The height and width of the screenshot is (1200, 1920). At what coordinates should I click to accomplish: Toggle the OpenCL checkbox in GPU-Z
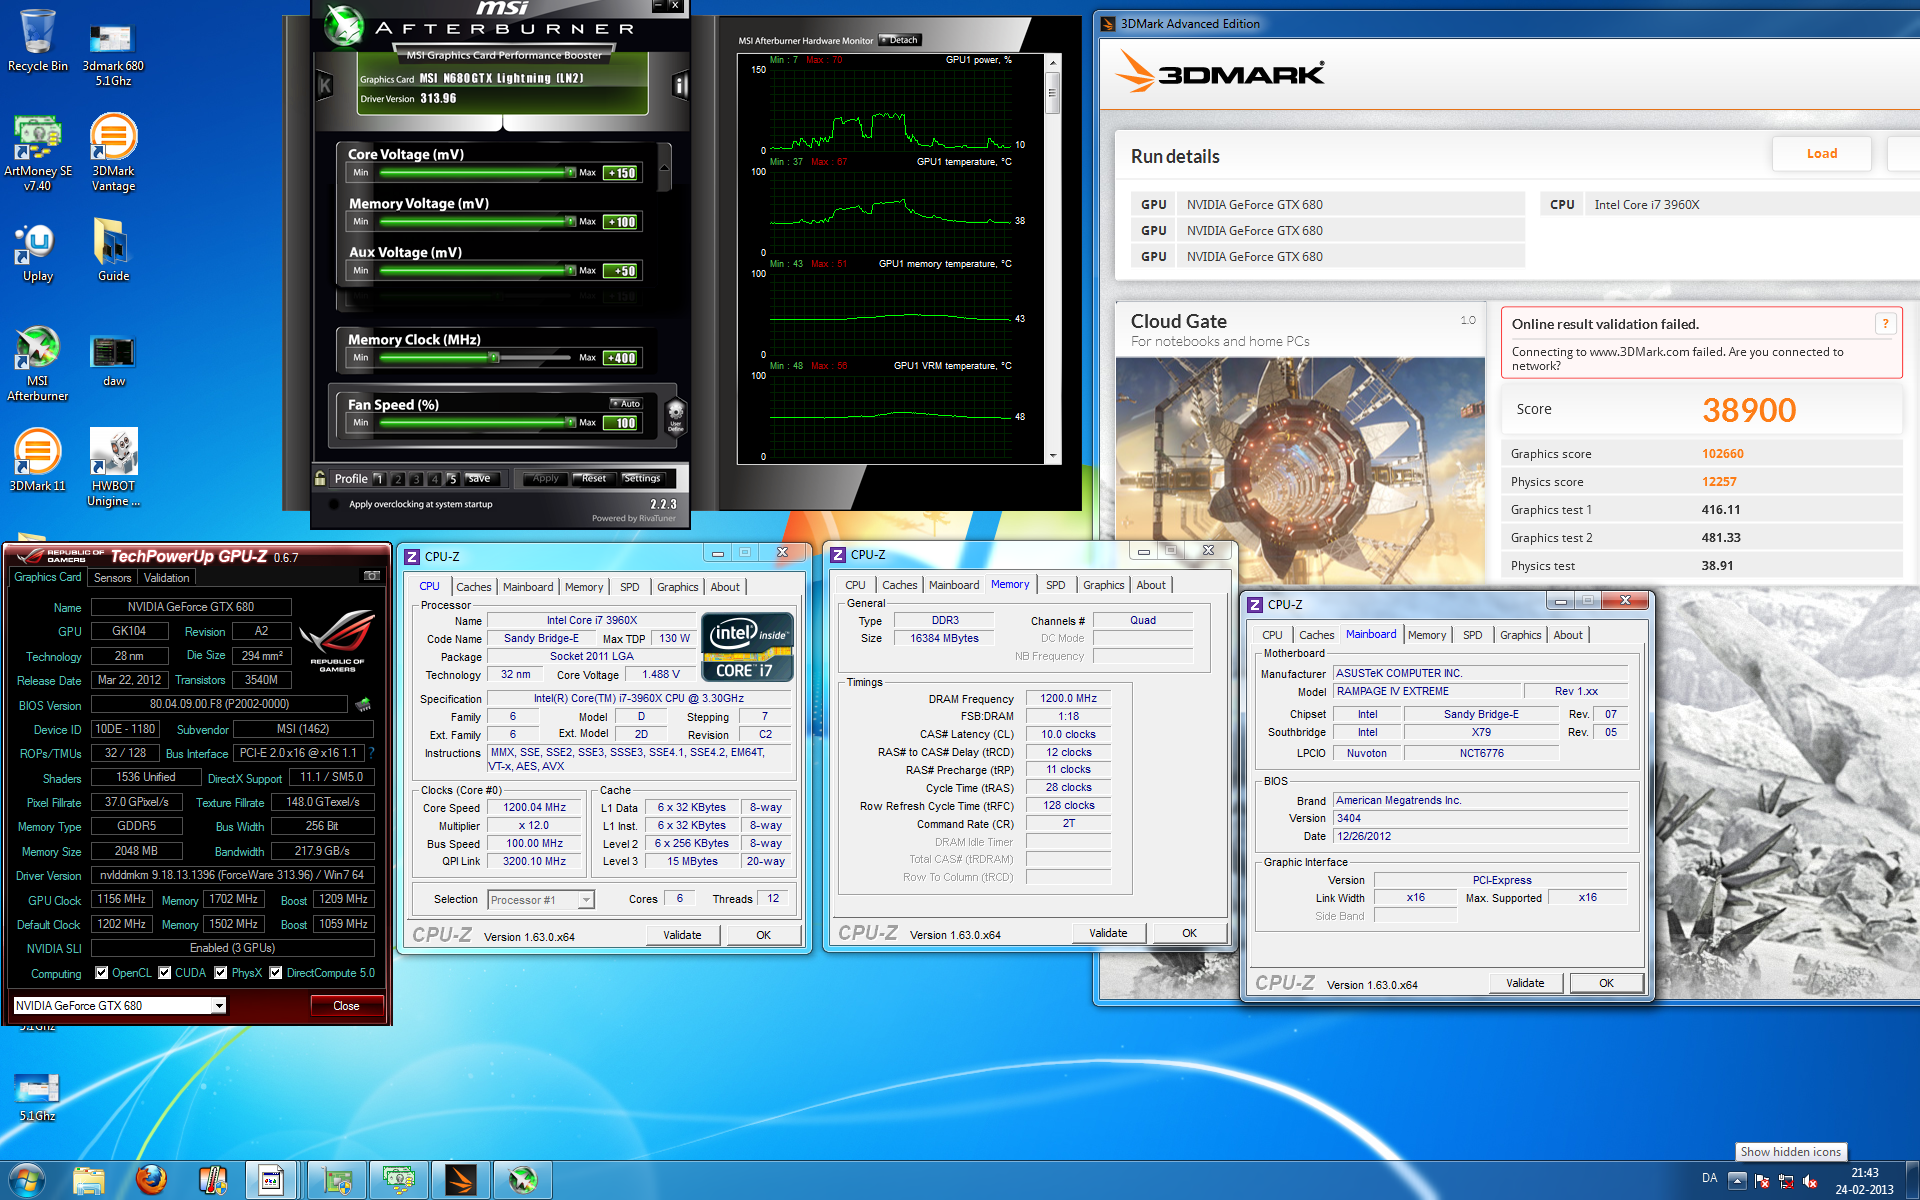coord(101,972)
